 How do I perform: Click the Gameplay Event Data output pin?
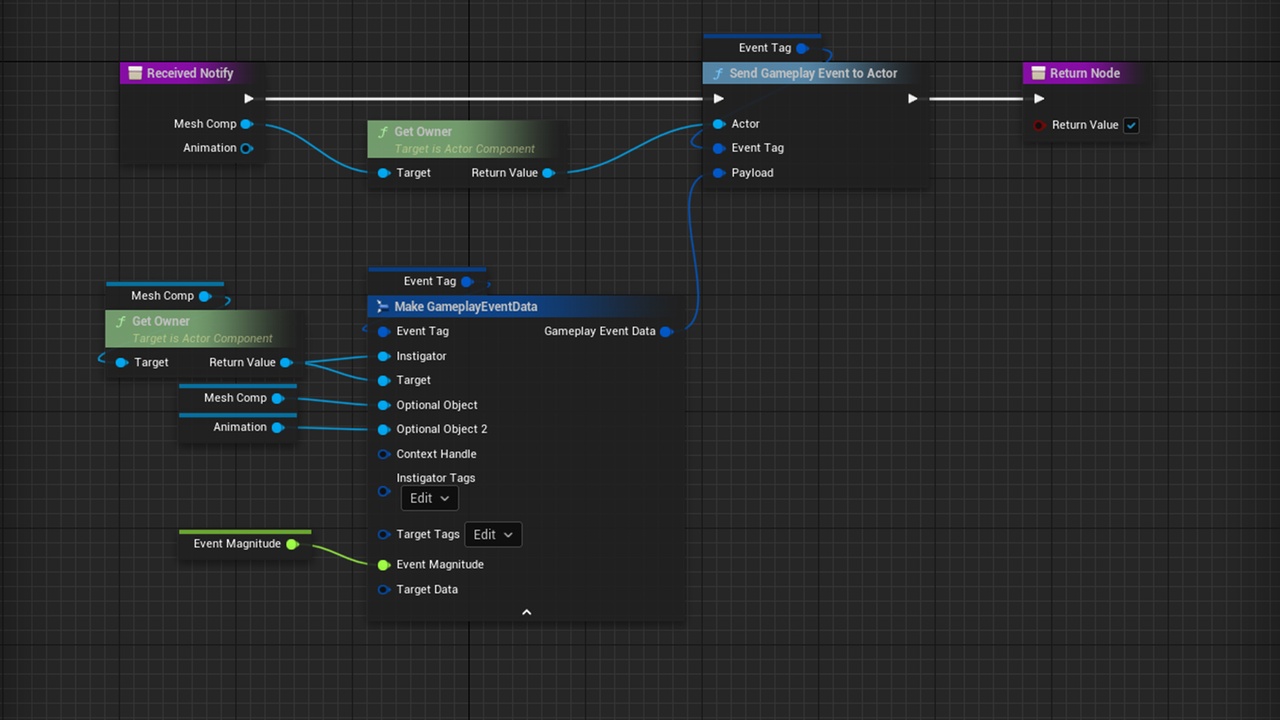666,331
